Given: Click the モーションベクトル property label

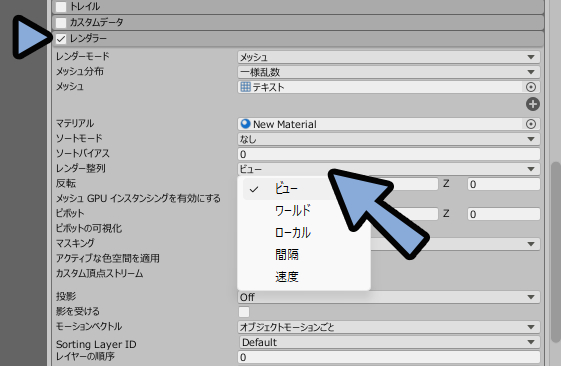Looking at the screenshot, I should click(x=89, y=326).
